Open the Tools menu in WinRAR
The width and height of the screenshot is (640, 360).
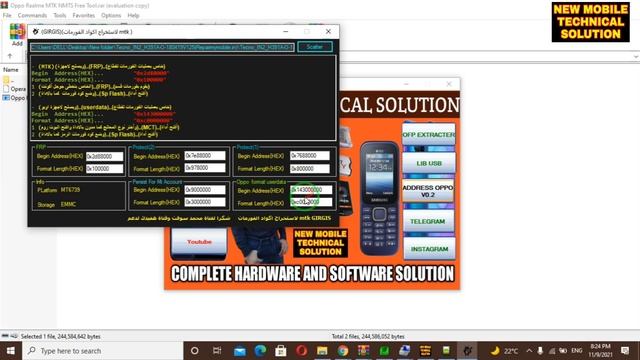[60, 16]
